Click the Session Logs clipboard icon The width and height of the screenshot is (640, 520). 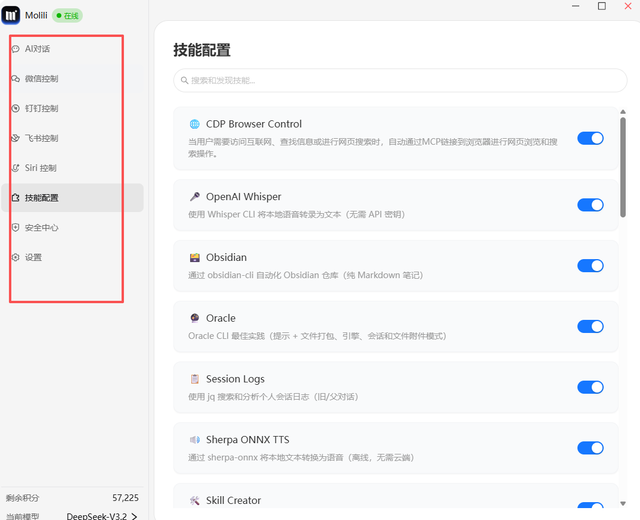pyautogui.click(x=195, y=379)
